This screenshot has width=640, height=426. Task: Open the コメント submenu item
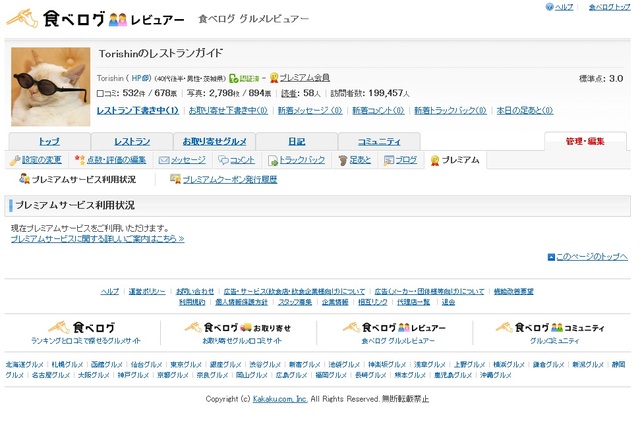pyautogui.click(x=236, y=160)
